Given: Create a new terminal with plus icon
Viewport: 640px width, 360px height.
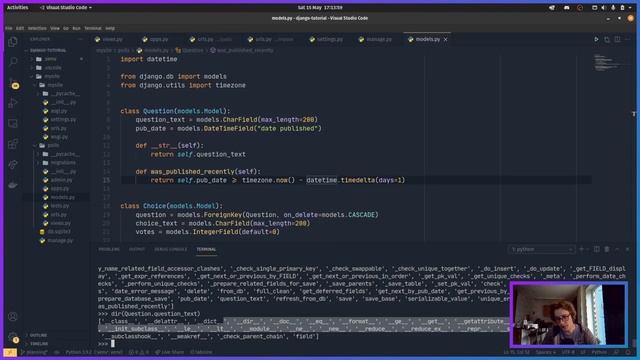Looking at the screenshot, I should pyautogui.click(x=582, y=249).
